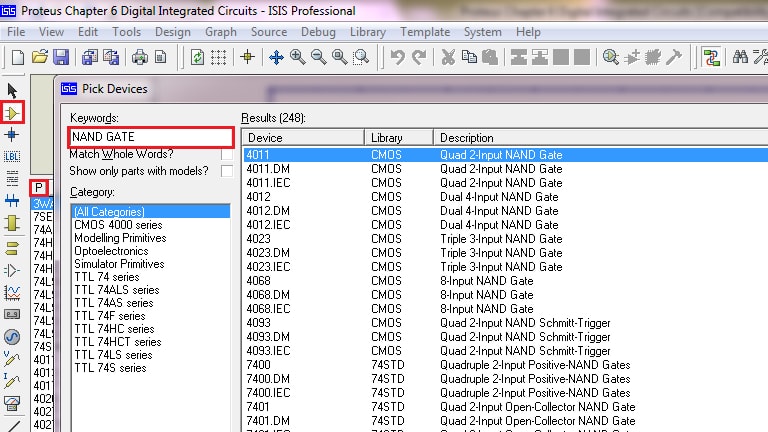Screen dimensions: 768x432
Task: Toggle Show only parts with models
Action: pyautogui.click(x=228, y=171)
